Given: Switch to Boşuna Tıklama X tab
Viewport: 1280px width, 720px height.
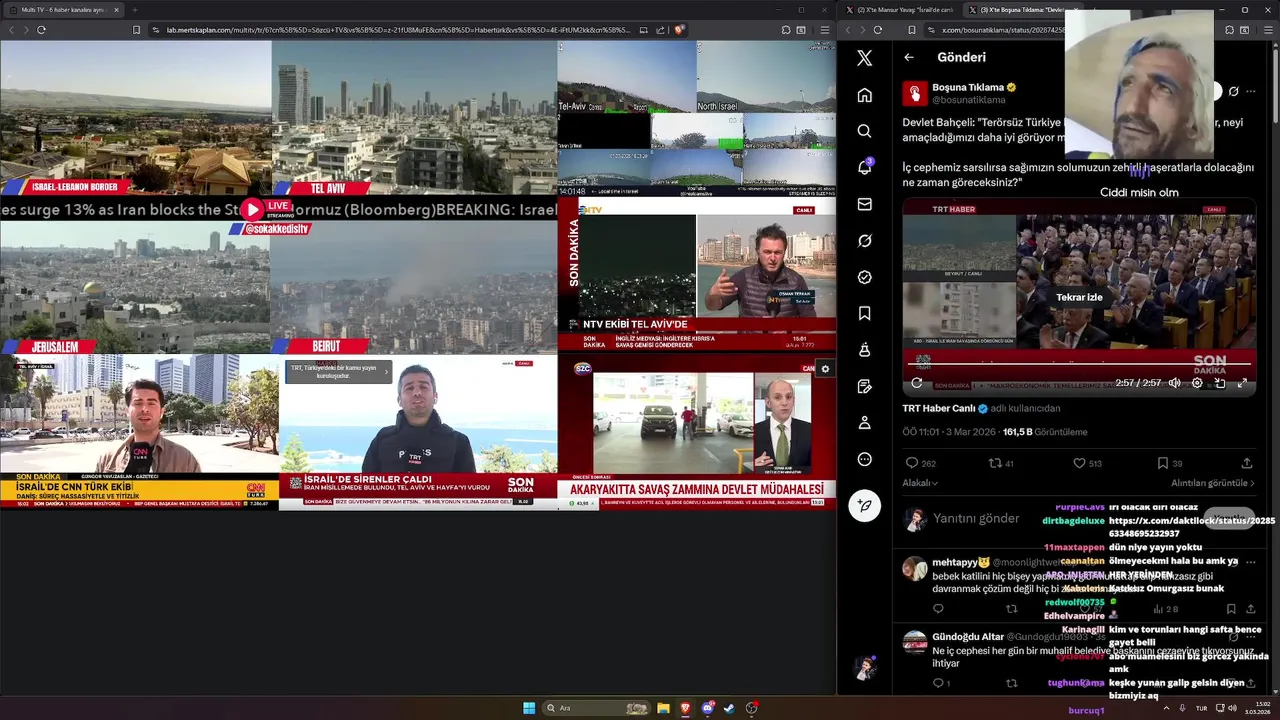Looking at the screenshot, I should (1018, 10).
